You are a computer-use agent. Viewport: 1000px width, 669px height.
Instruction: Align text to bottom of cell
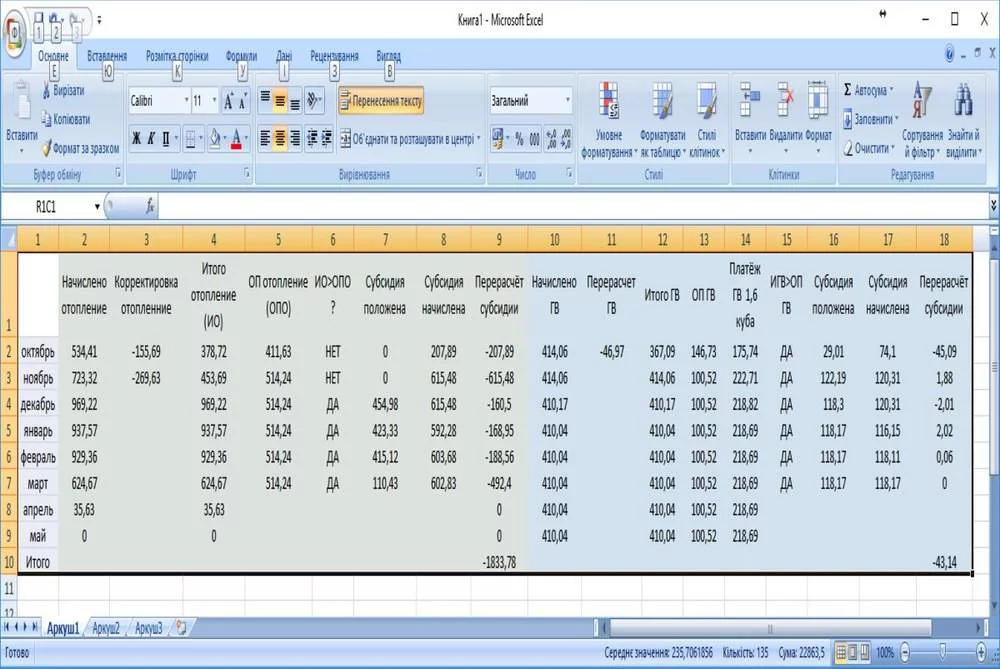(295, 101)
